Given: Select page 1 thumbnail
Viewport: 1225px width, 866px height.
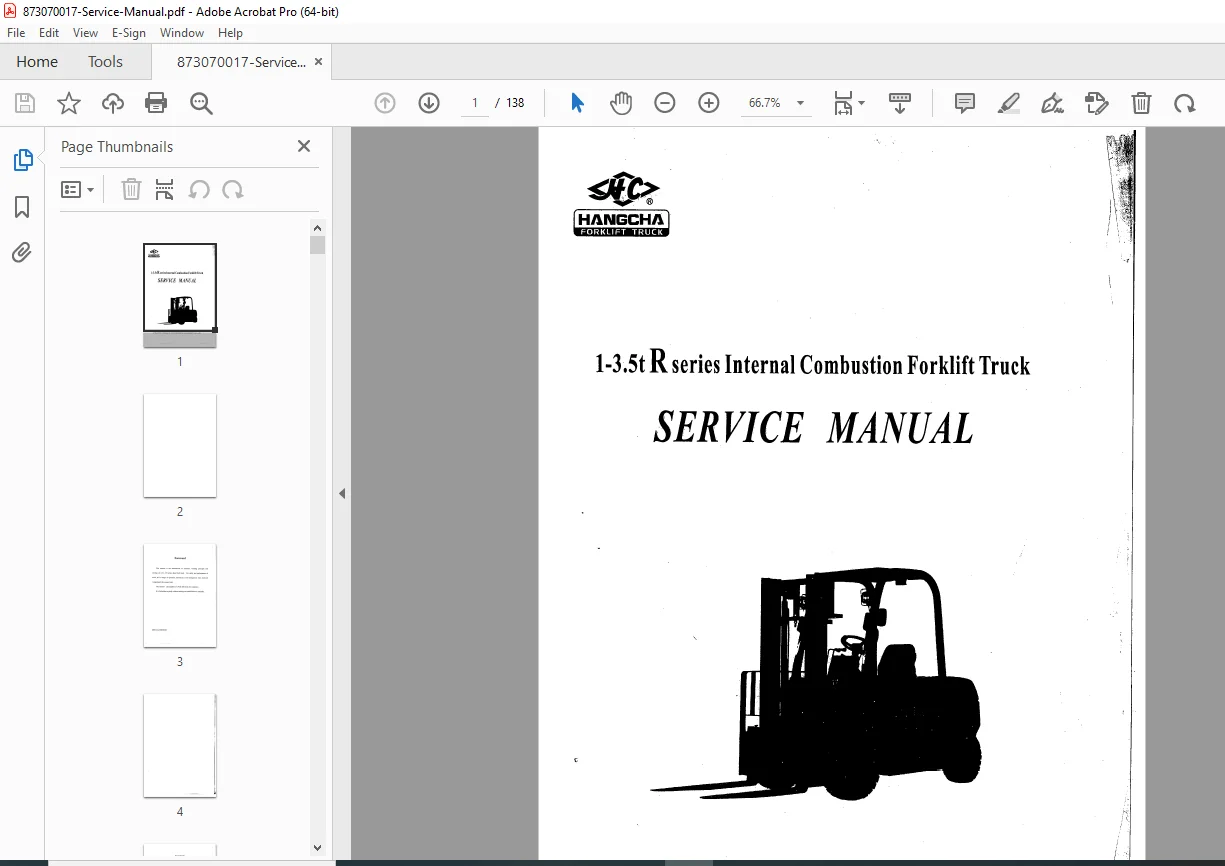Looking at the screenshot, I should coord(180,295).
